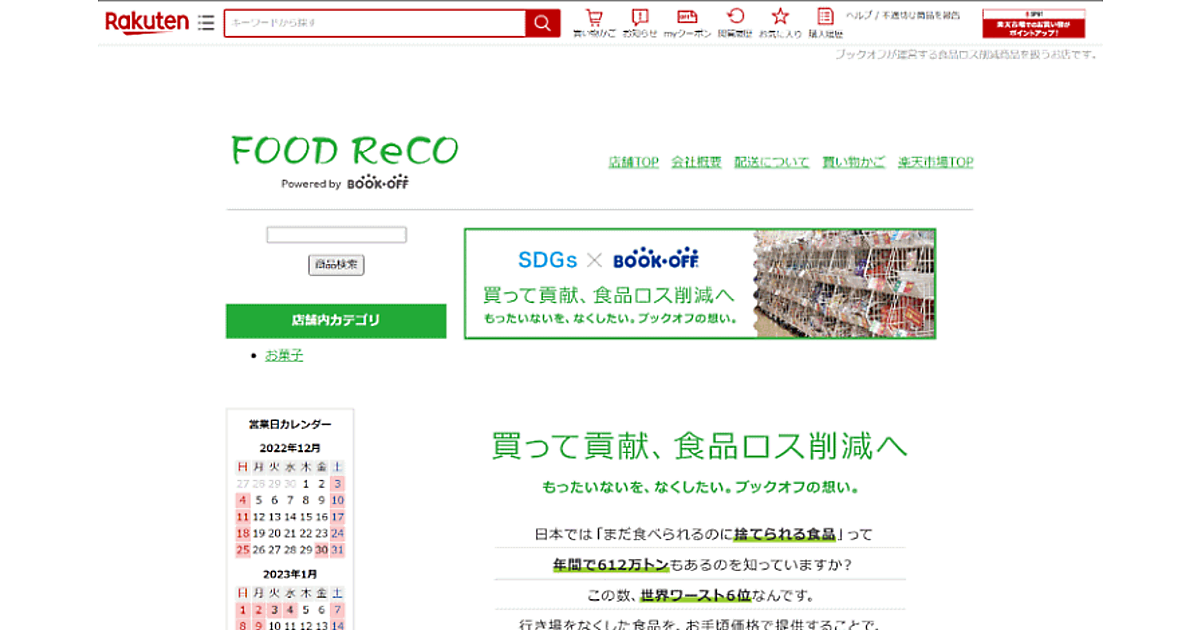Go to 店舗TOP link
This screenshot has height=630, width=1200.
[634, 162]
